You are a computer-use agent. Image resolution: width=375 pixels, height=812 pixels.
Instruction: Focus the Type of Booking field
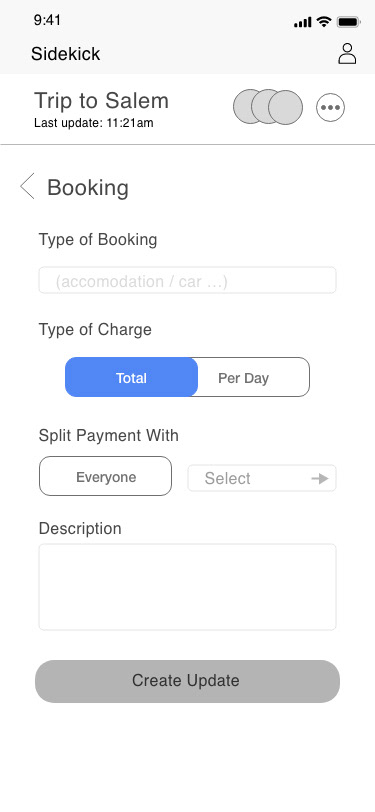point(188,280)
